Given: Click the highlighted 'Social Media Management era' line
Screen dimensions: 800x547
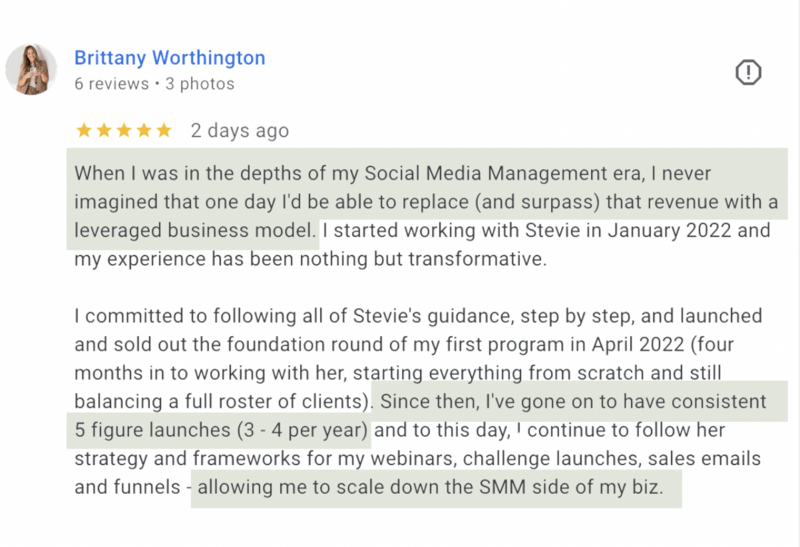Looking at the screenshot, I should 392,173.
